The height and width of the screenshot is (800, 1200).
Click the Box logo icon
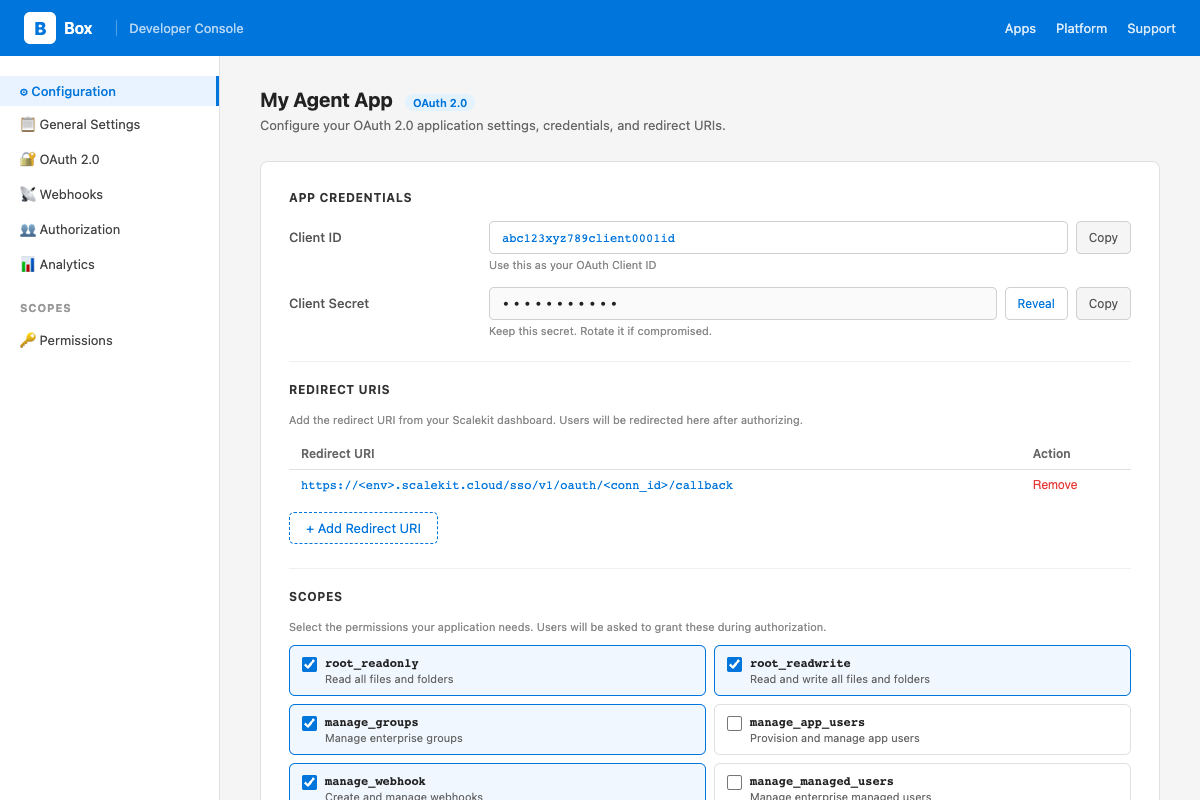pyautogui.click(x=40, y=28)
